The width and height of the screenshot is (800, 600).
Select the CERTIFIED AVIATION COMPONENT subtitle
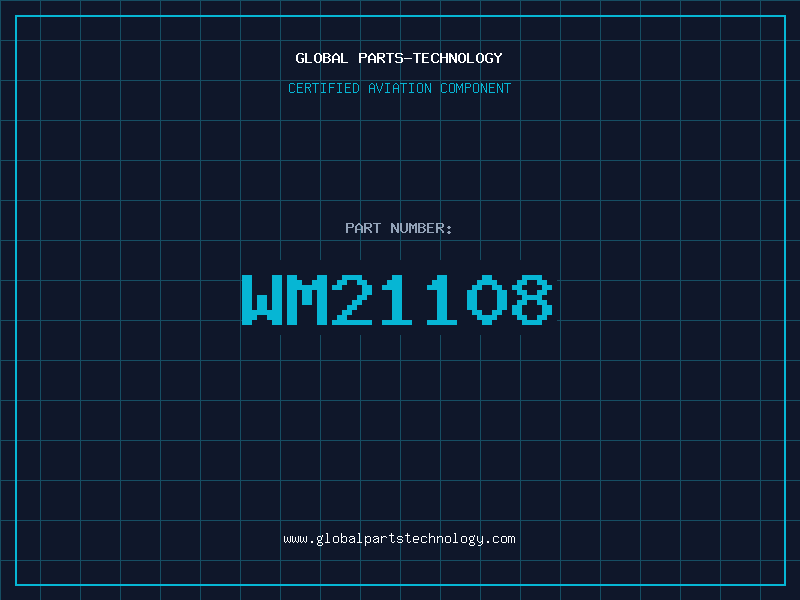(399, 88)
